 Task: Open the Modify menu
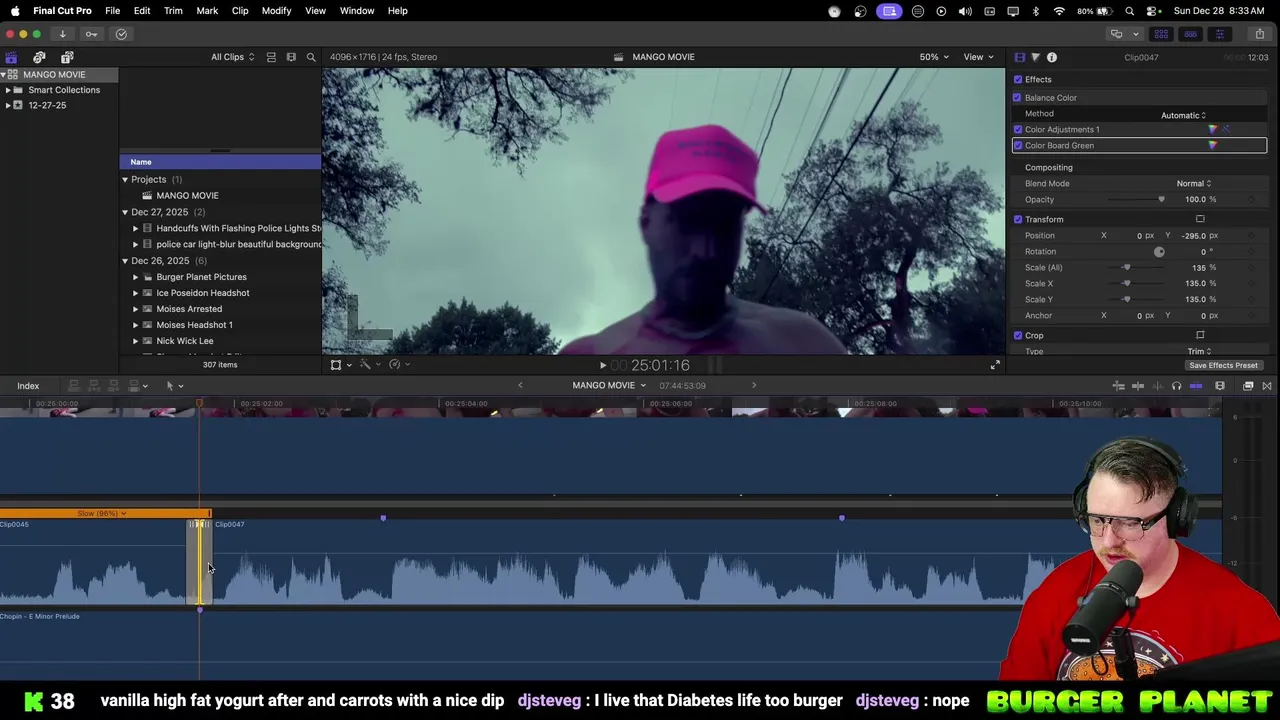pyautogui.click(x=276, y=11)
